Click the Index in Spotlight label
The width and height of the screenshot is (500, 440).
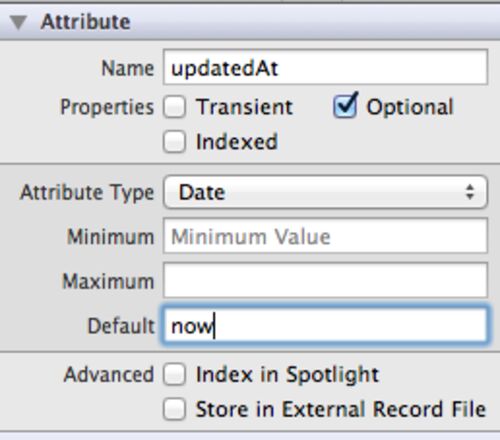pos(287,375)
